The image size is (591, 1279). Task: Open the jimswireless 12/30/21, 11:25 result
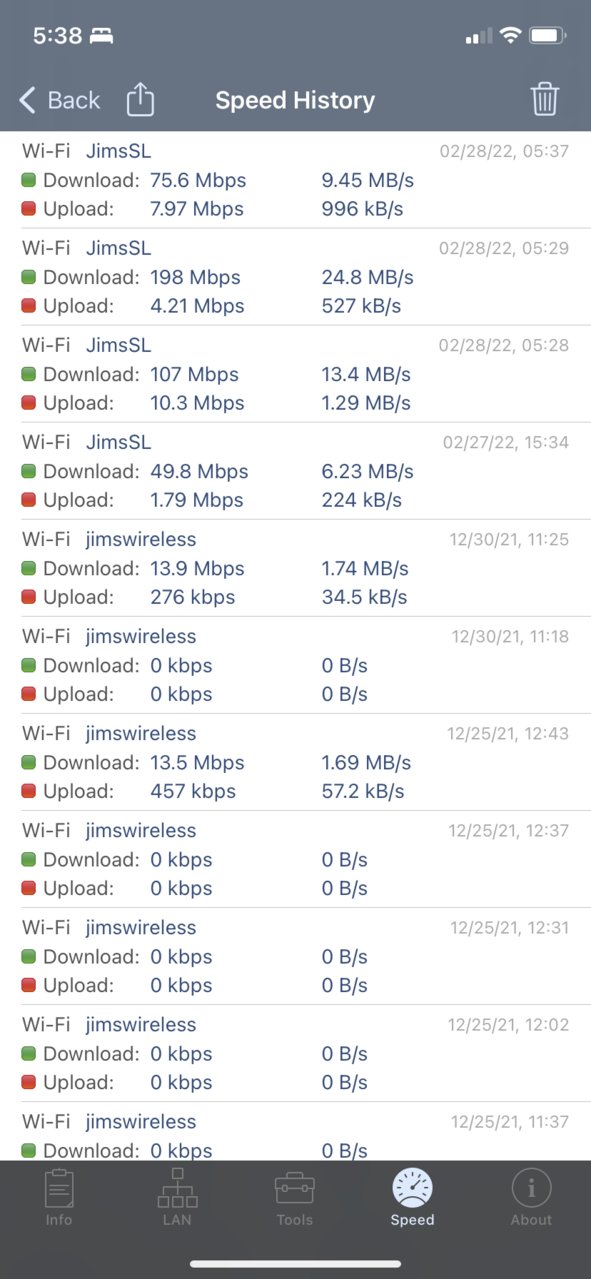point(295,569)
